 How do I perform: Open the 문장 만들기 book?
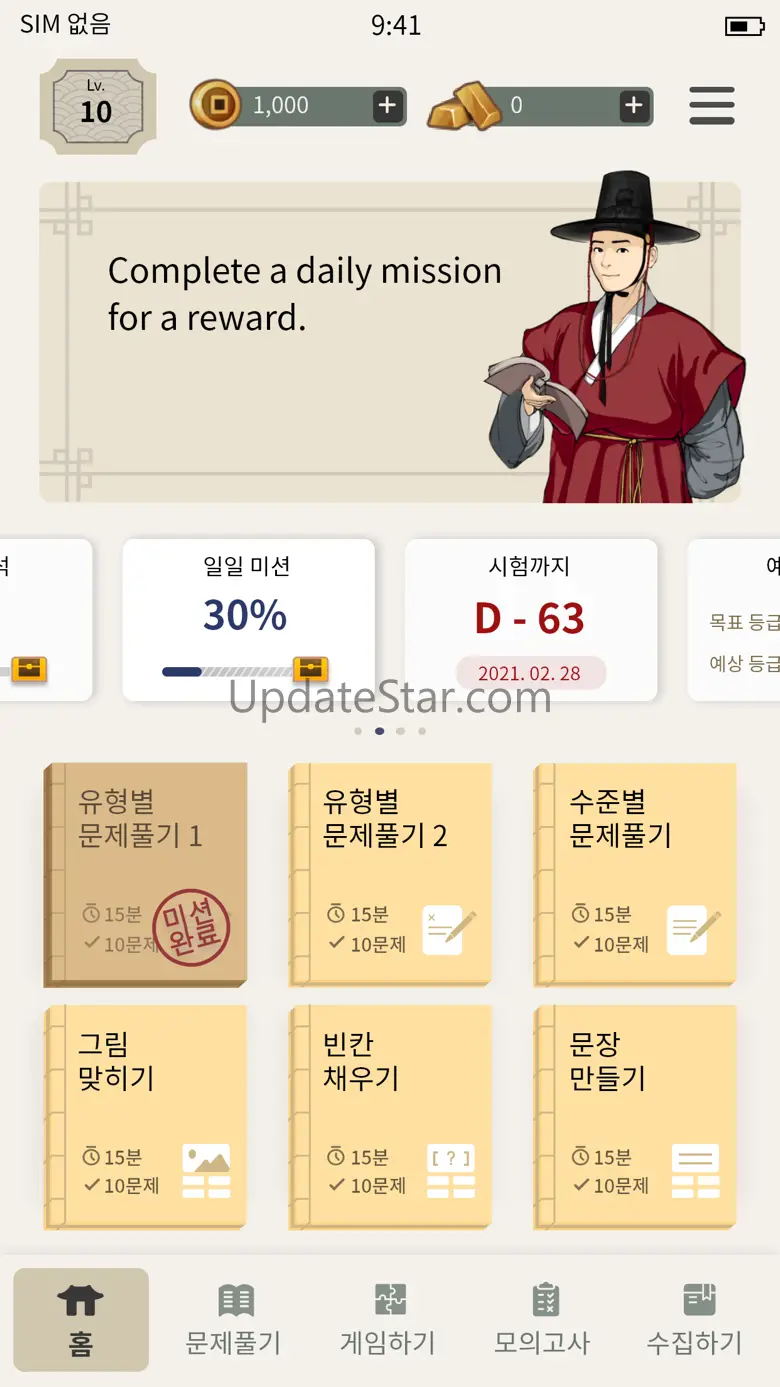point(635,1117)
